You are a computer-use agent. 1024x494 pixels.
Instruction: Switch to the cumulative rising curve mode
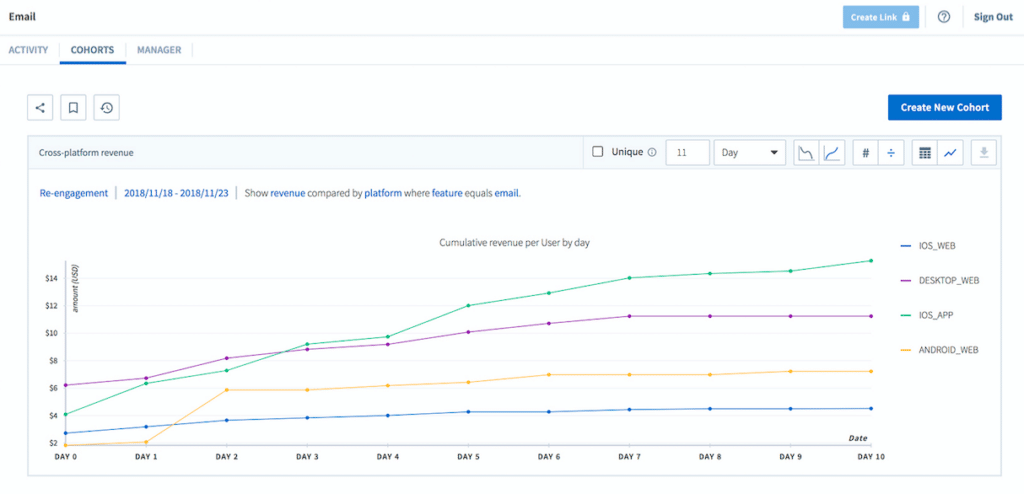pos(832,153)
